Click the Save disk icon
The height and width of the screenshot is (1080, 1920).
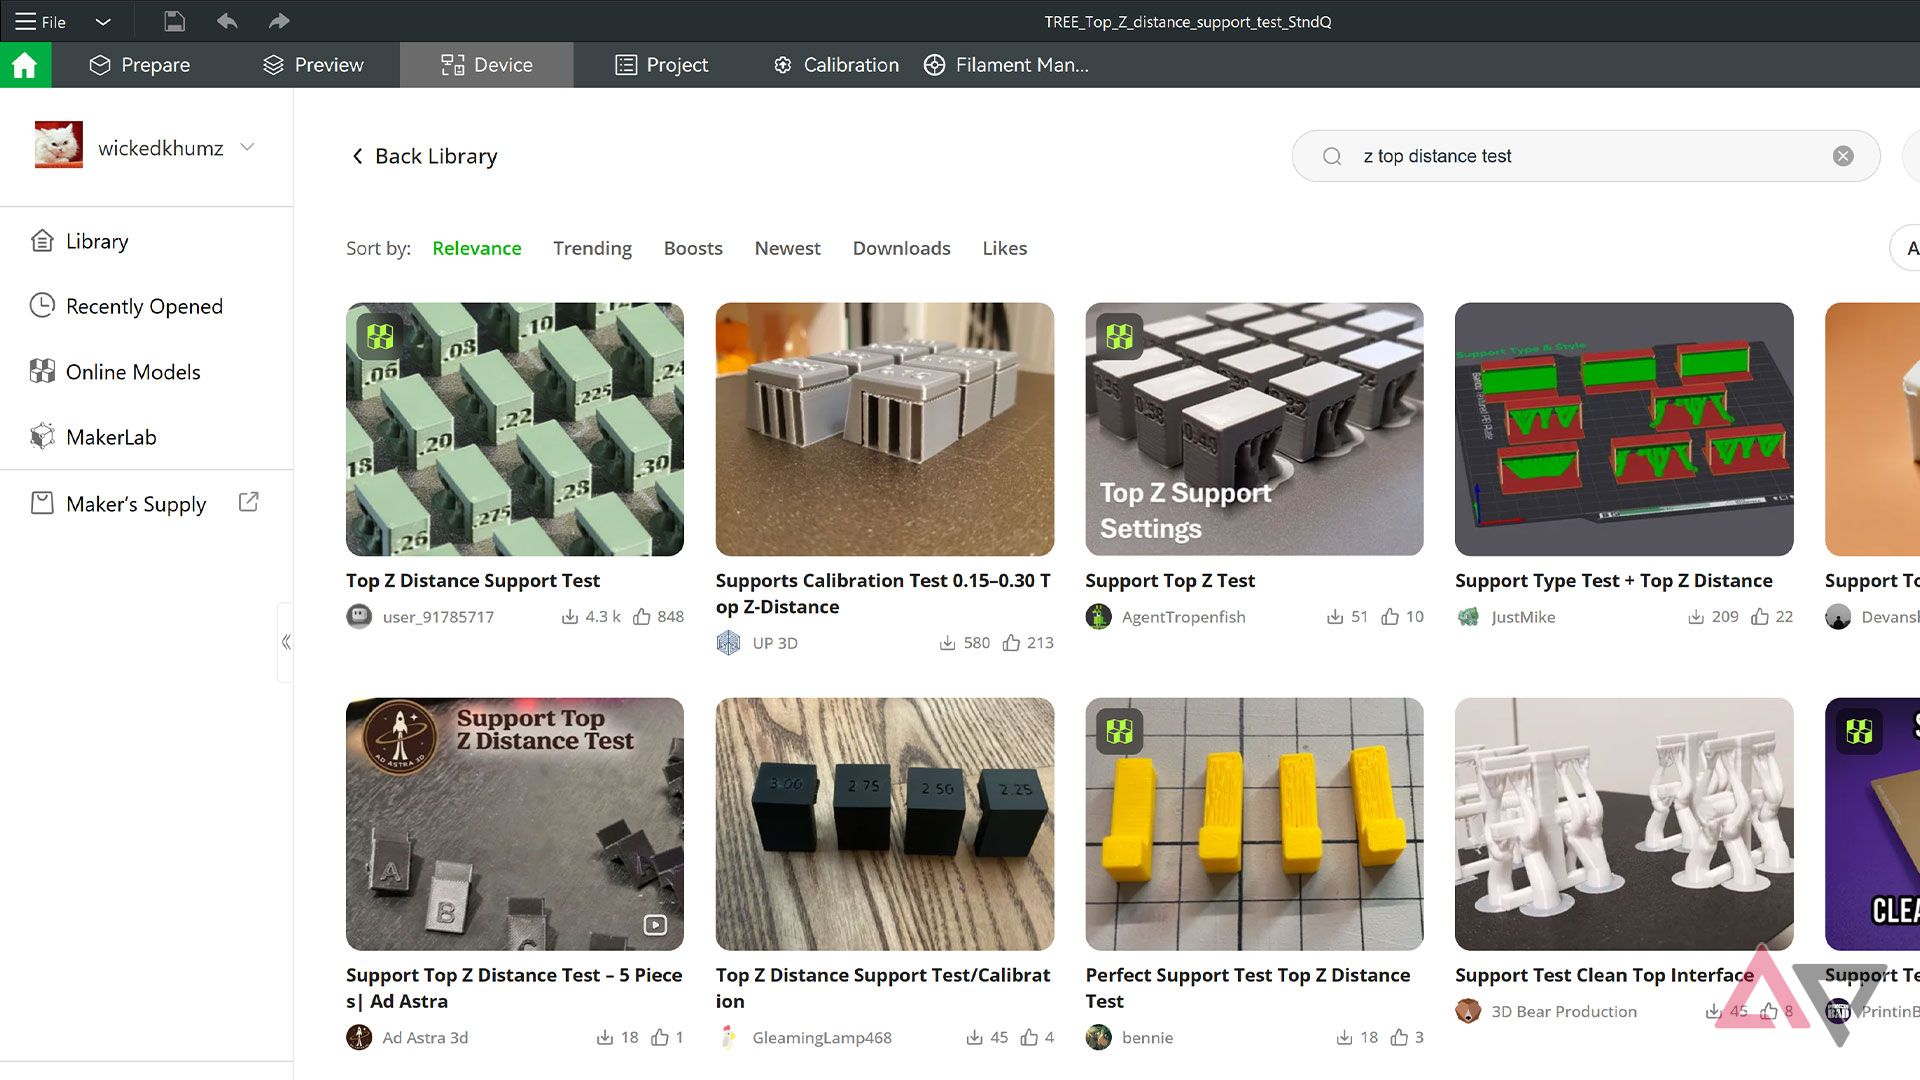point(174,21)
